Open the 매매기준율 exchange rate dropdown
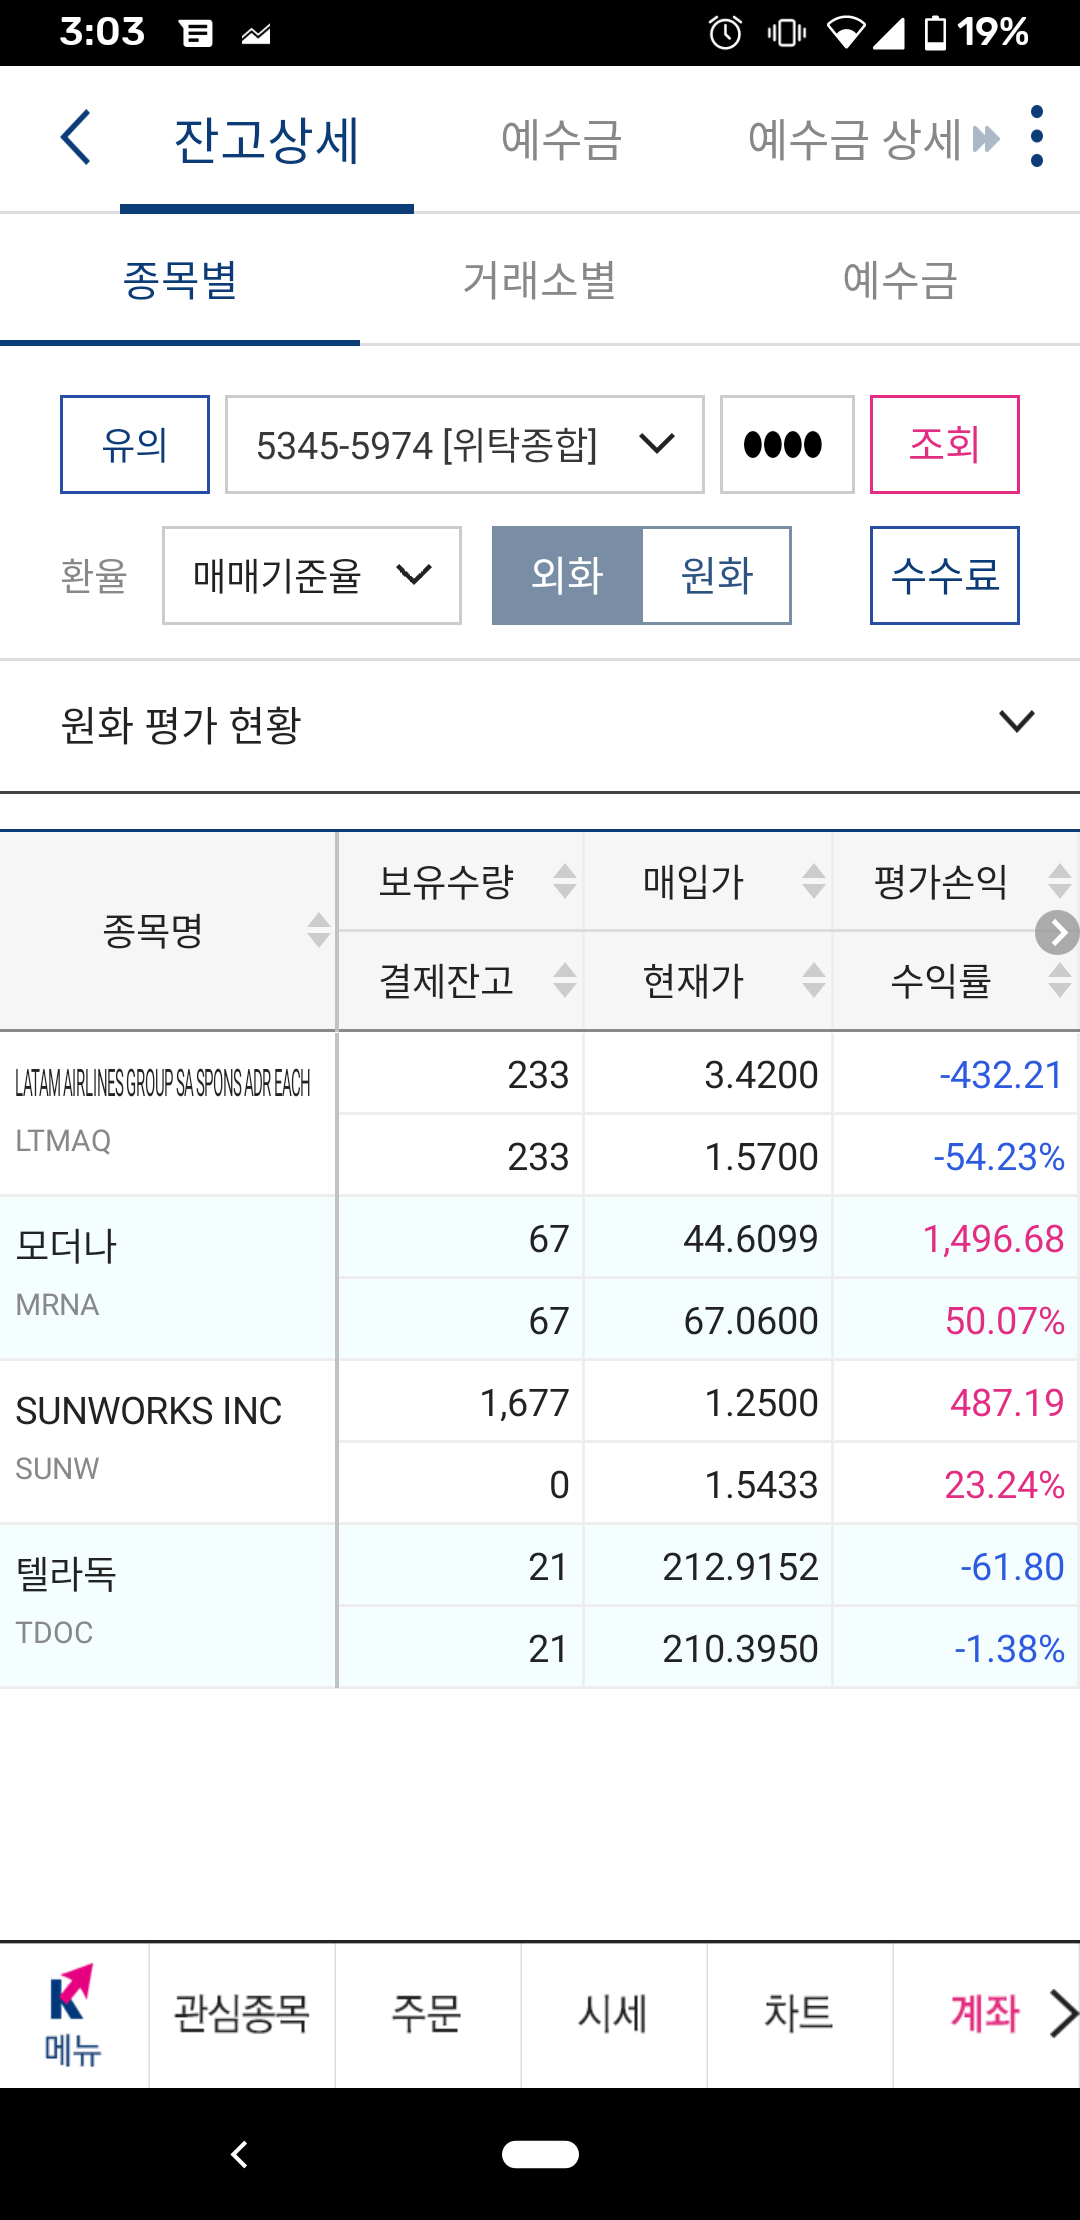This screenshot has width=1080, height=2220. tap(312, 575)
